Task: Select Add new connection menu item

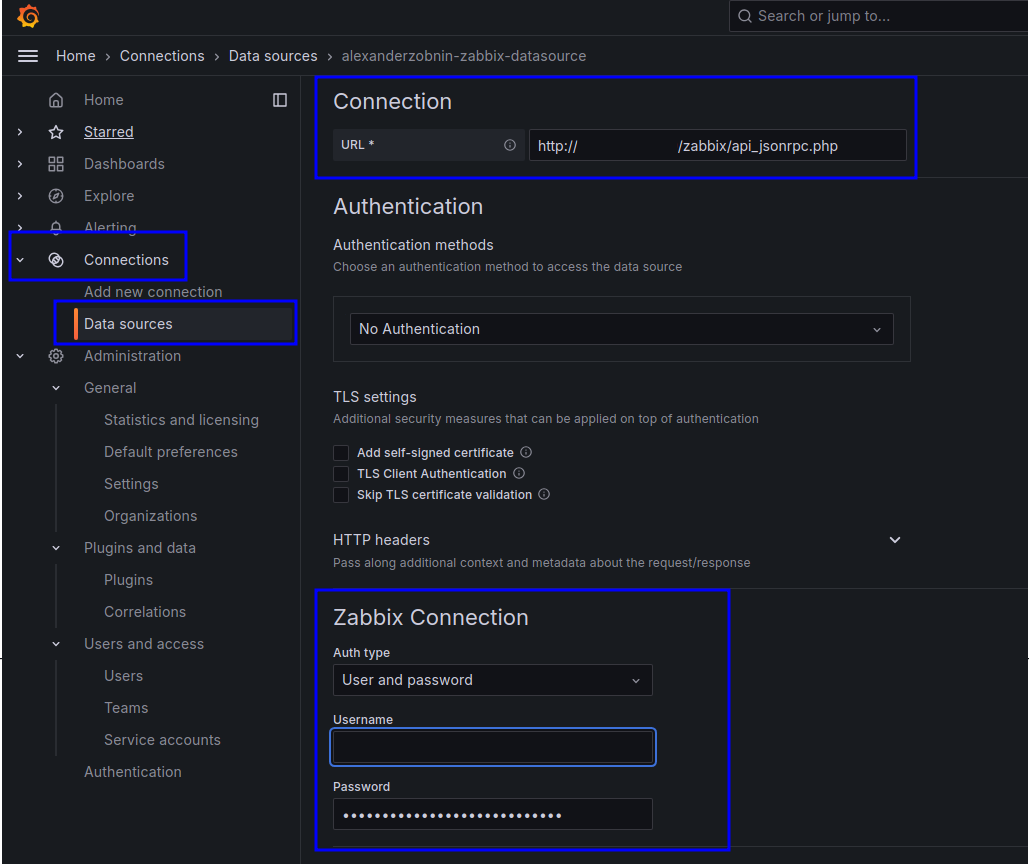Action: click(x=153, y=292)
